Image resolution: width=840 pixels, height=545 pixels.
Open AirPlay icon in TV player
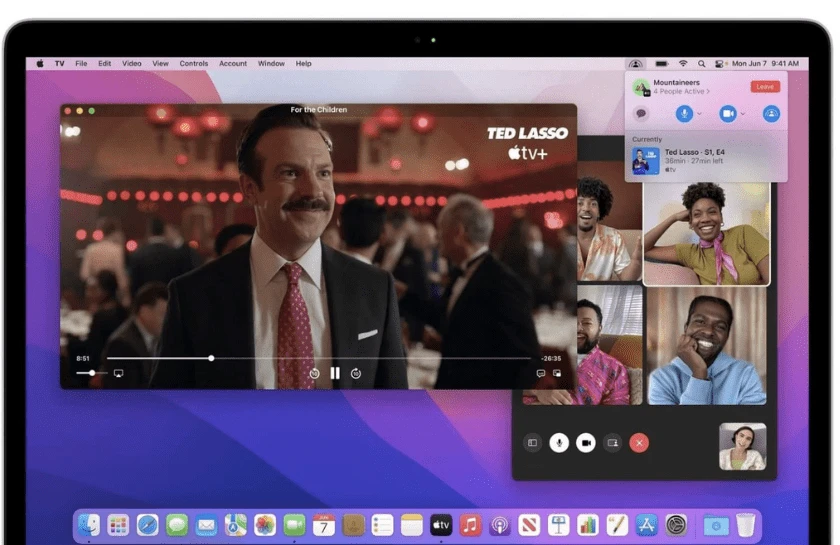pos(118,373)
